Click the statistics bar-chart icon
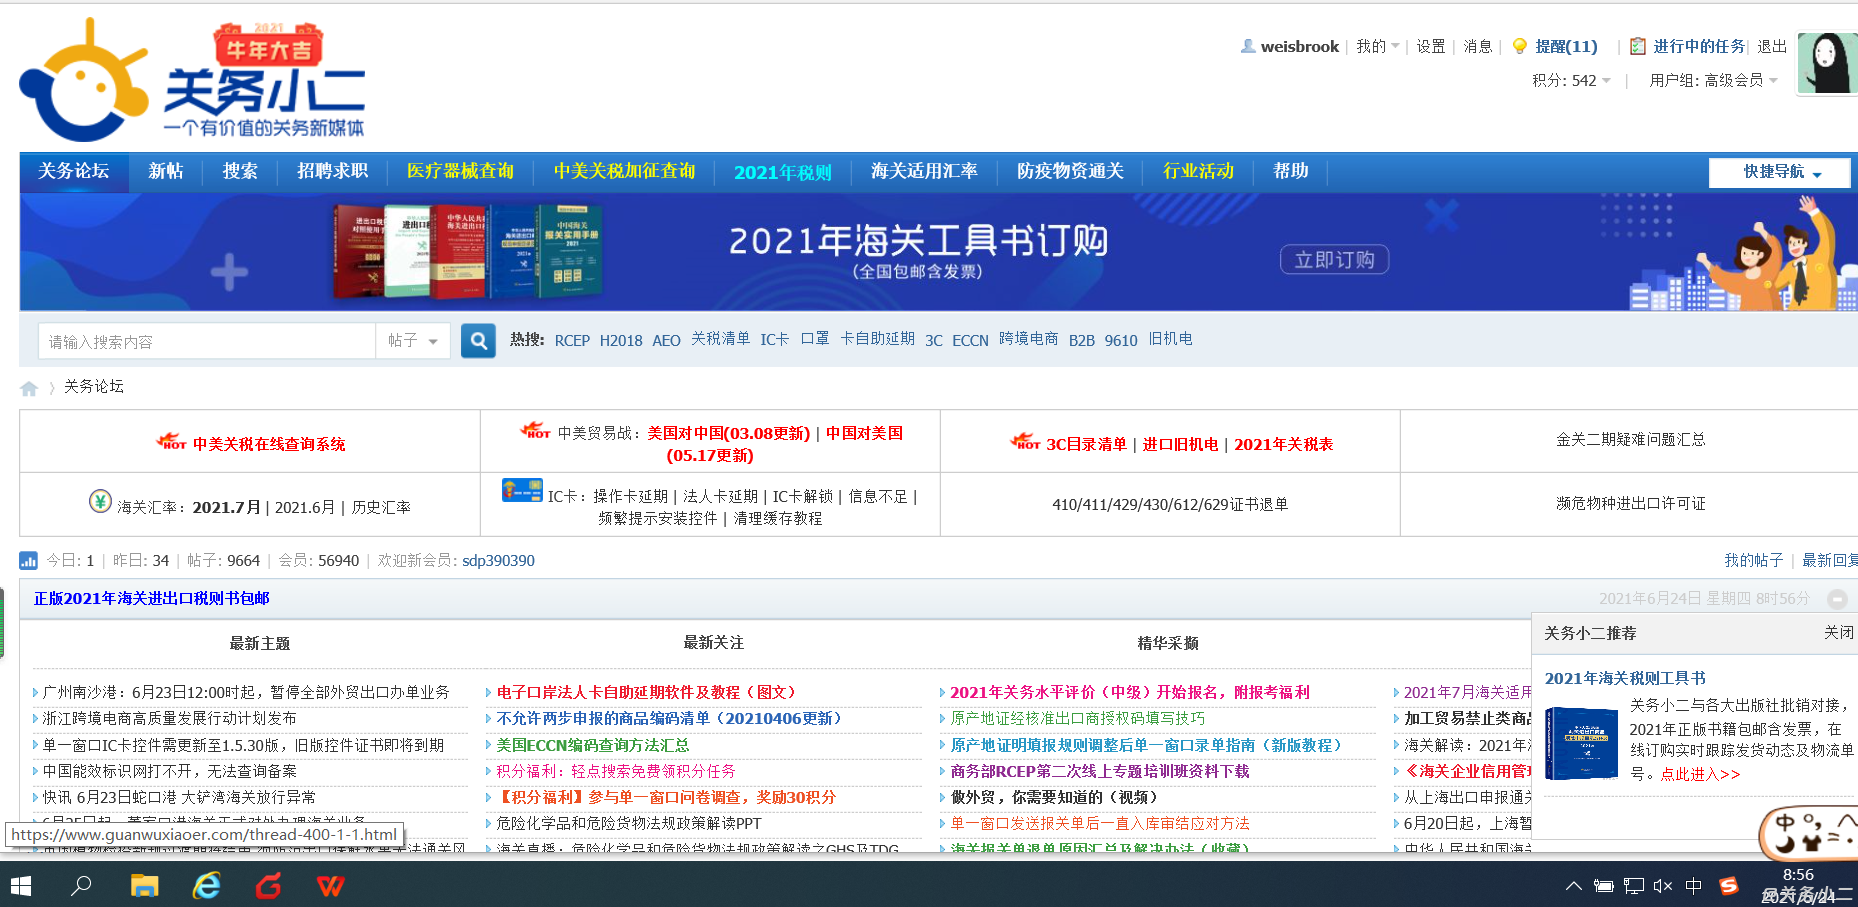The image size is (1858, 907). (x=29, y=561)
